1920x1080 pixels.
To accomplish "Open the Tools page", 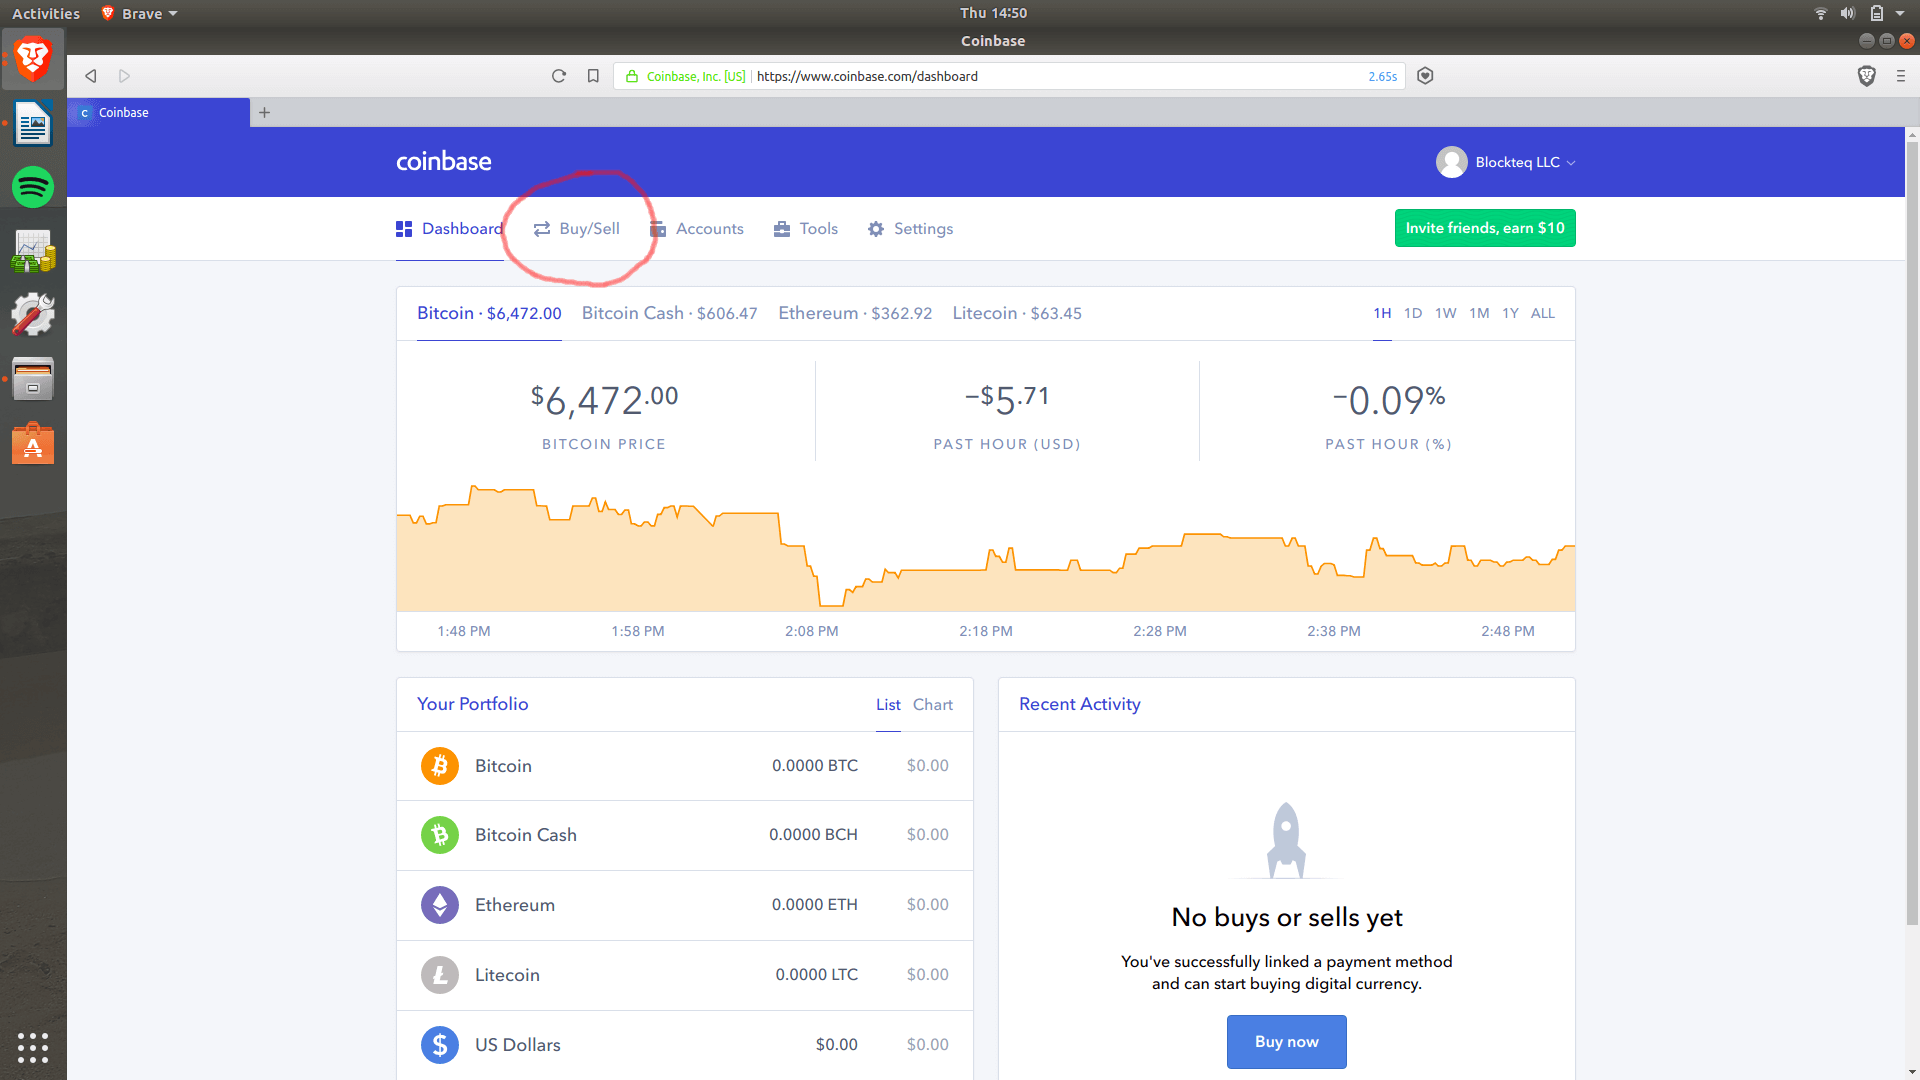I will coord(805,229).
